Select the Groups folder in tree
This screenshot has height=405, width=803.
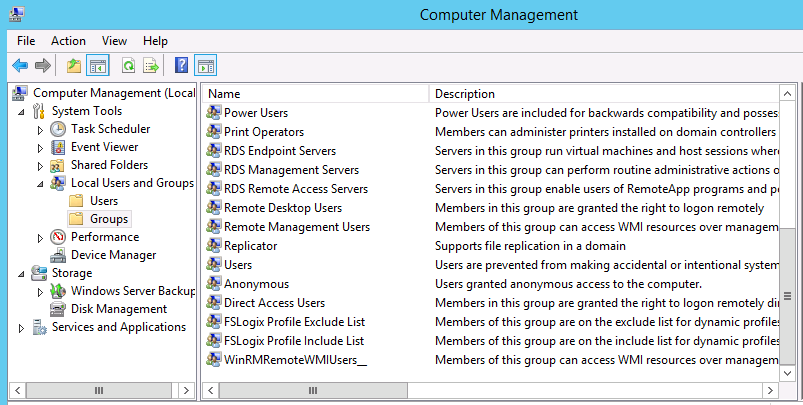click(x=99, y=219)
